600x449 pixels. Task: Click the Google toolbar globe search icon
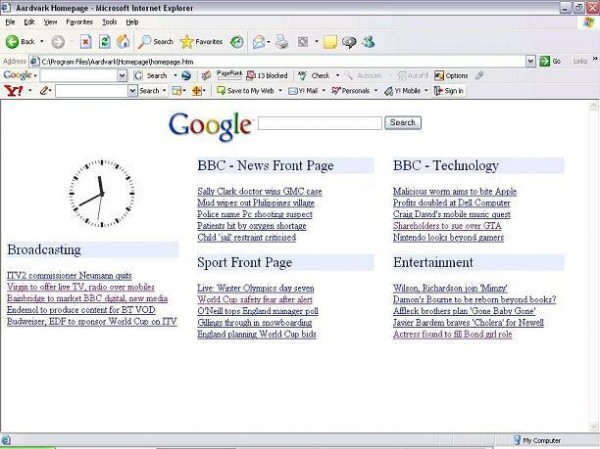(x=186, y=75)
